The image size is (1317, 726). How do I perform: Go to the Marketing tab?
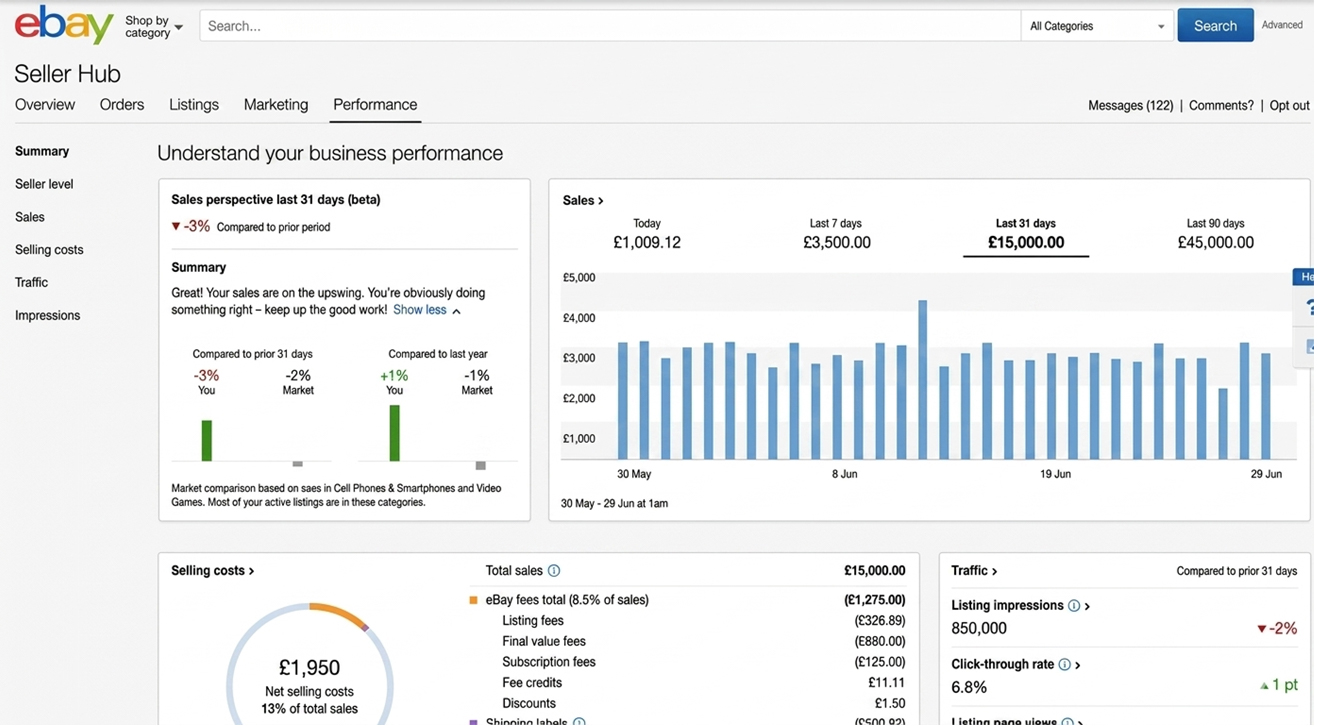pyautogui.click(x=276, y=105)
